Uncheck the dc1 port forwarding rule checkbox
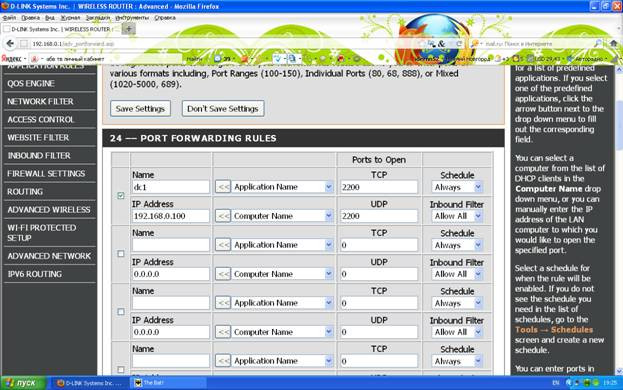The image size is (623, 390). [121, 195]
